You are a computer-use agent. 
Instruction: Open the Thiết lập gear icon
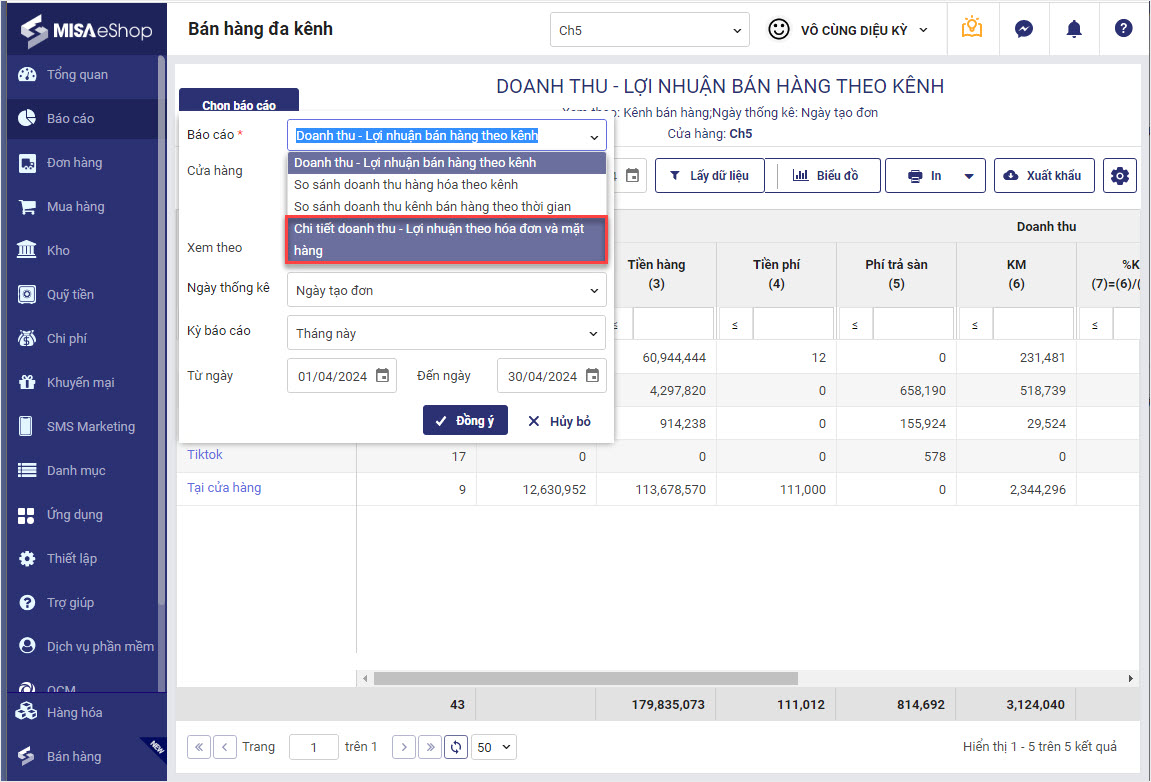(x=27, y=559)
